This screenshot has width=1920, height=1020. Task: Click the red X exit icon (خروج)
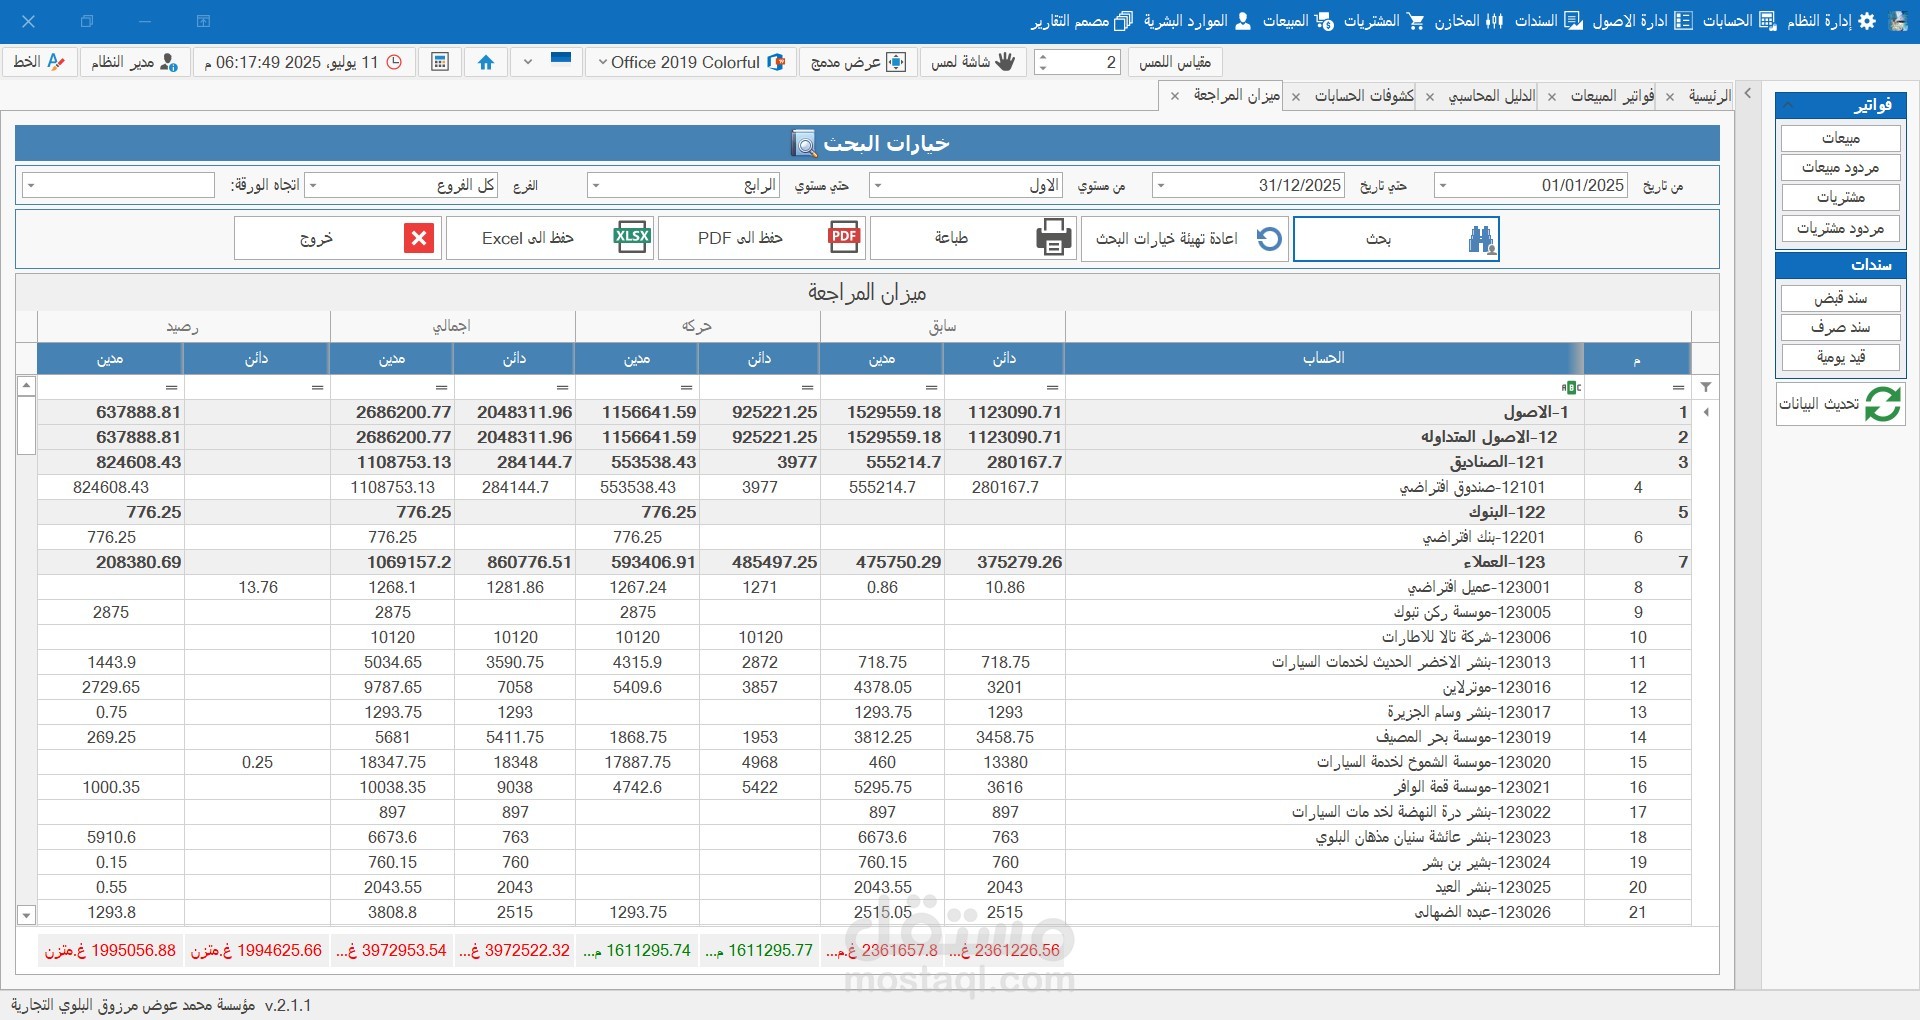pos(419,239)
